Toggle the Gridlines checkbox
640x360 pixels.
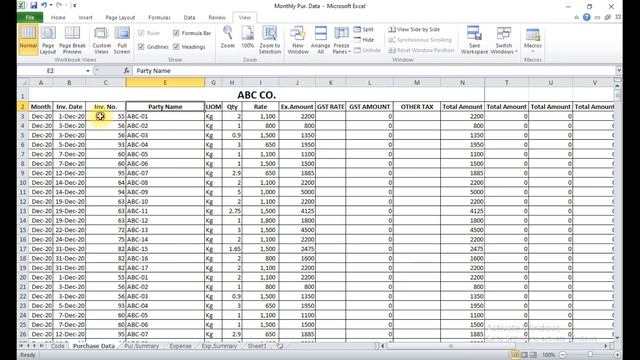(x=141, y=47)
